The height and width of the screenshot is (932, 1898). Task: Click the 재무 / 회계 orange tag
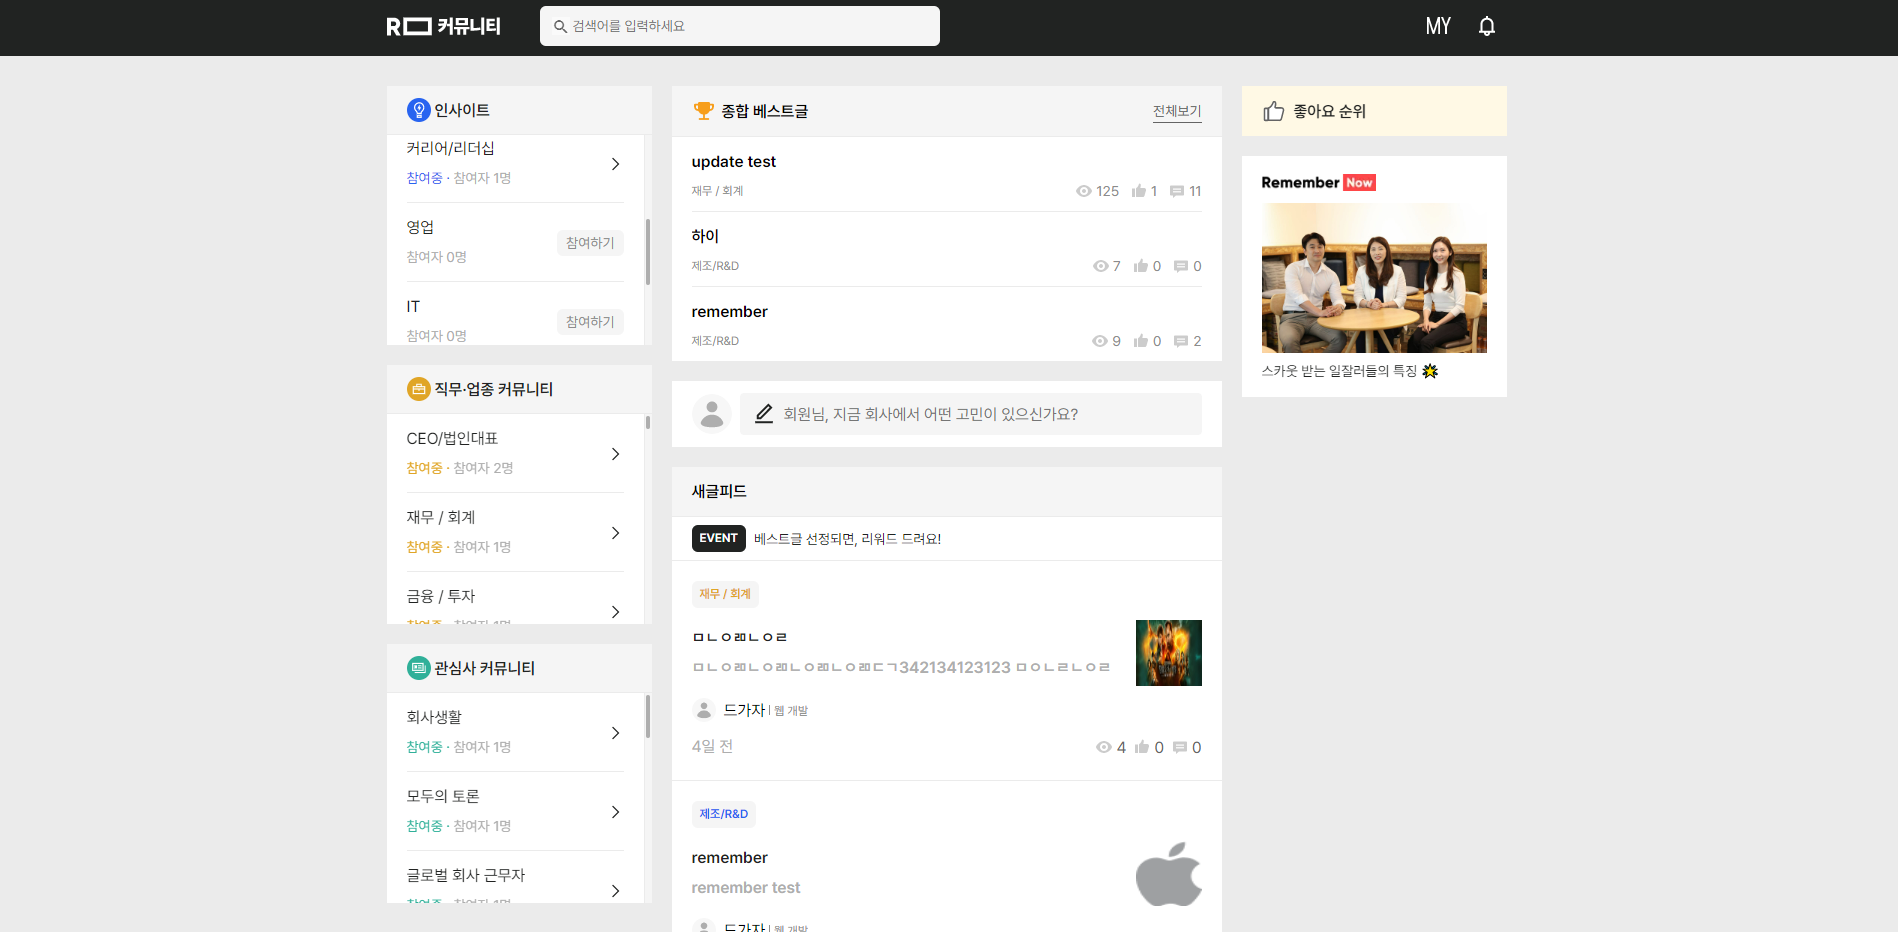pos(725,594)
